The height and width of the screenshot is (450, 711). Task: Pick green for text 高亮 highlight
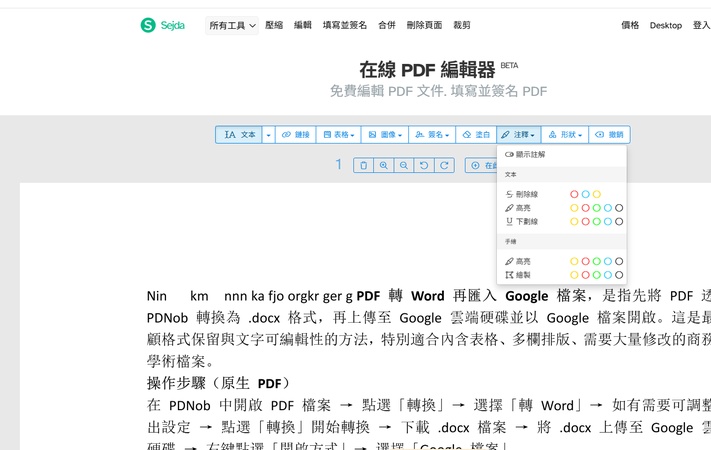pos(597,208)
